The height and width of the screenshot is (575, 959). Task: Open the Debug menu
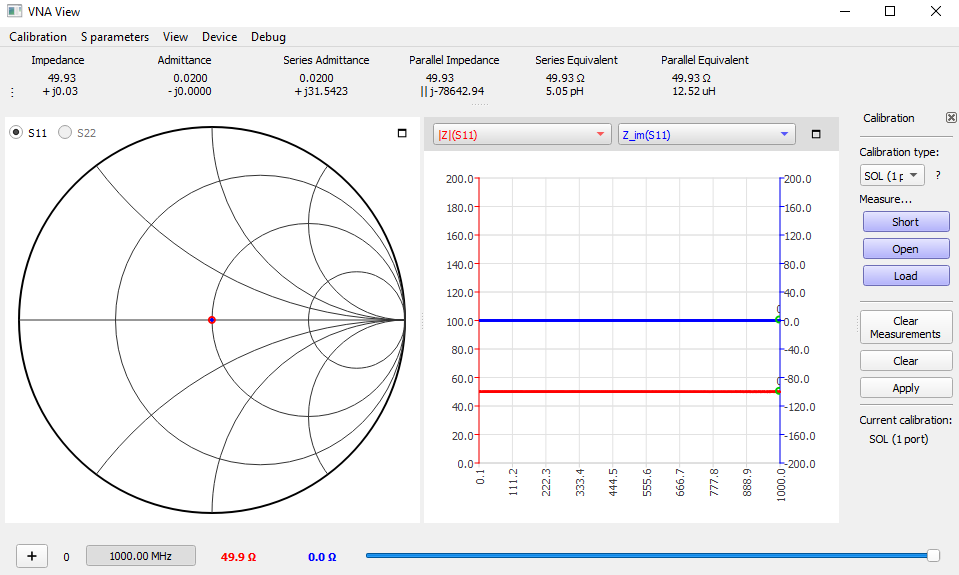point(268,37)
